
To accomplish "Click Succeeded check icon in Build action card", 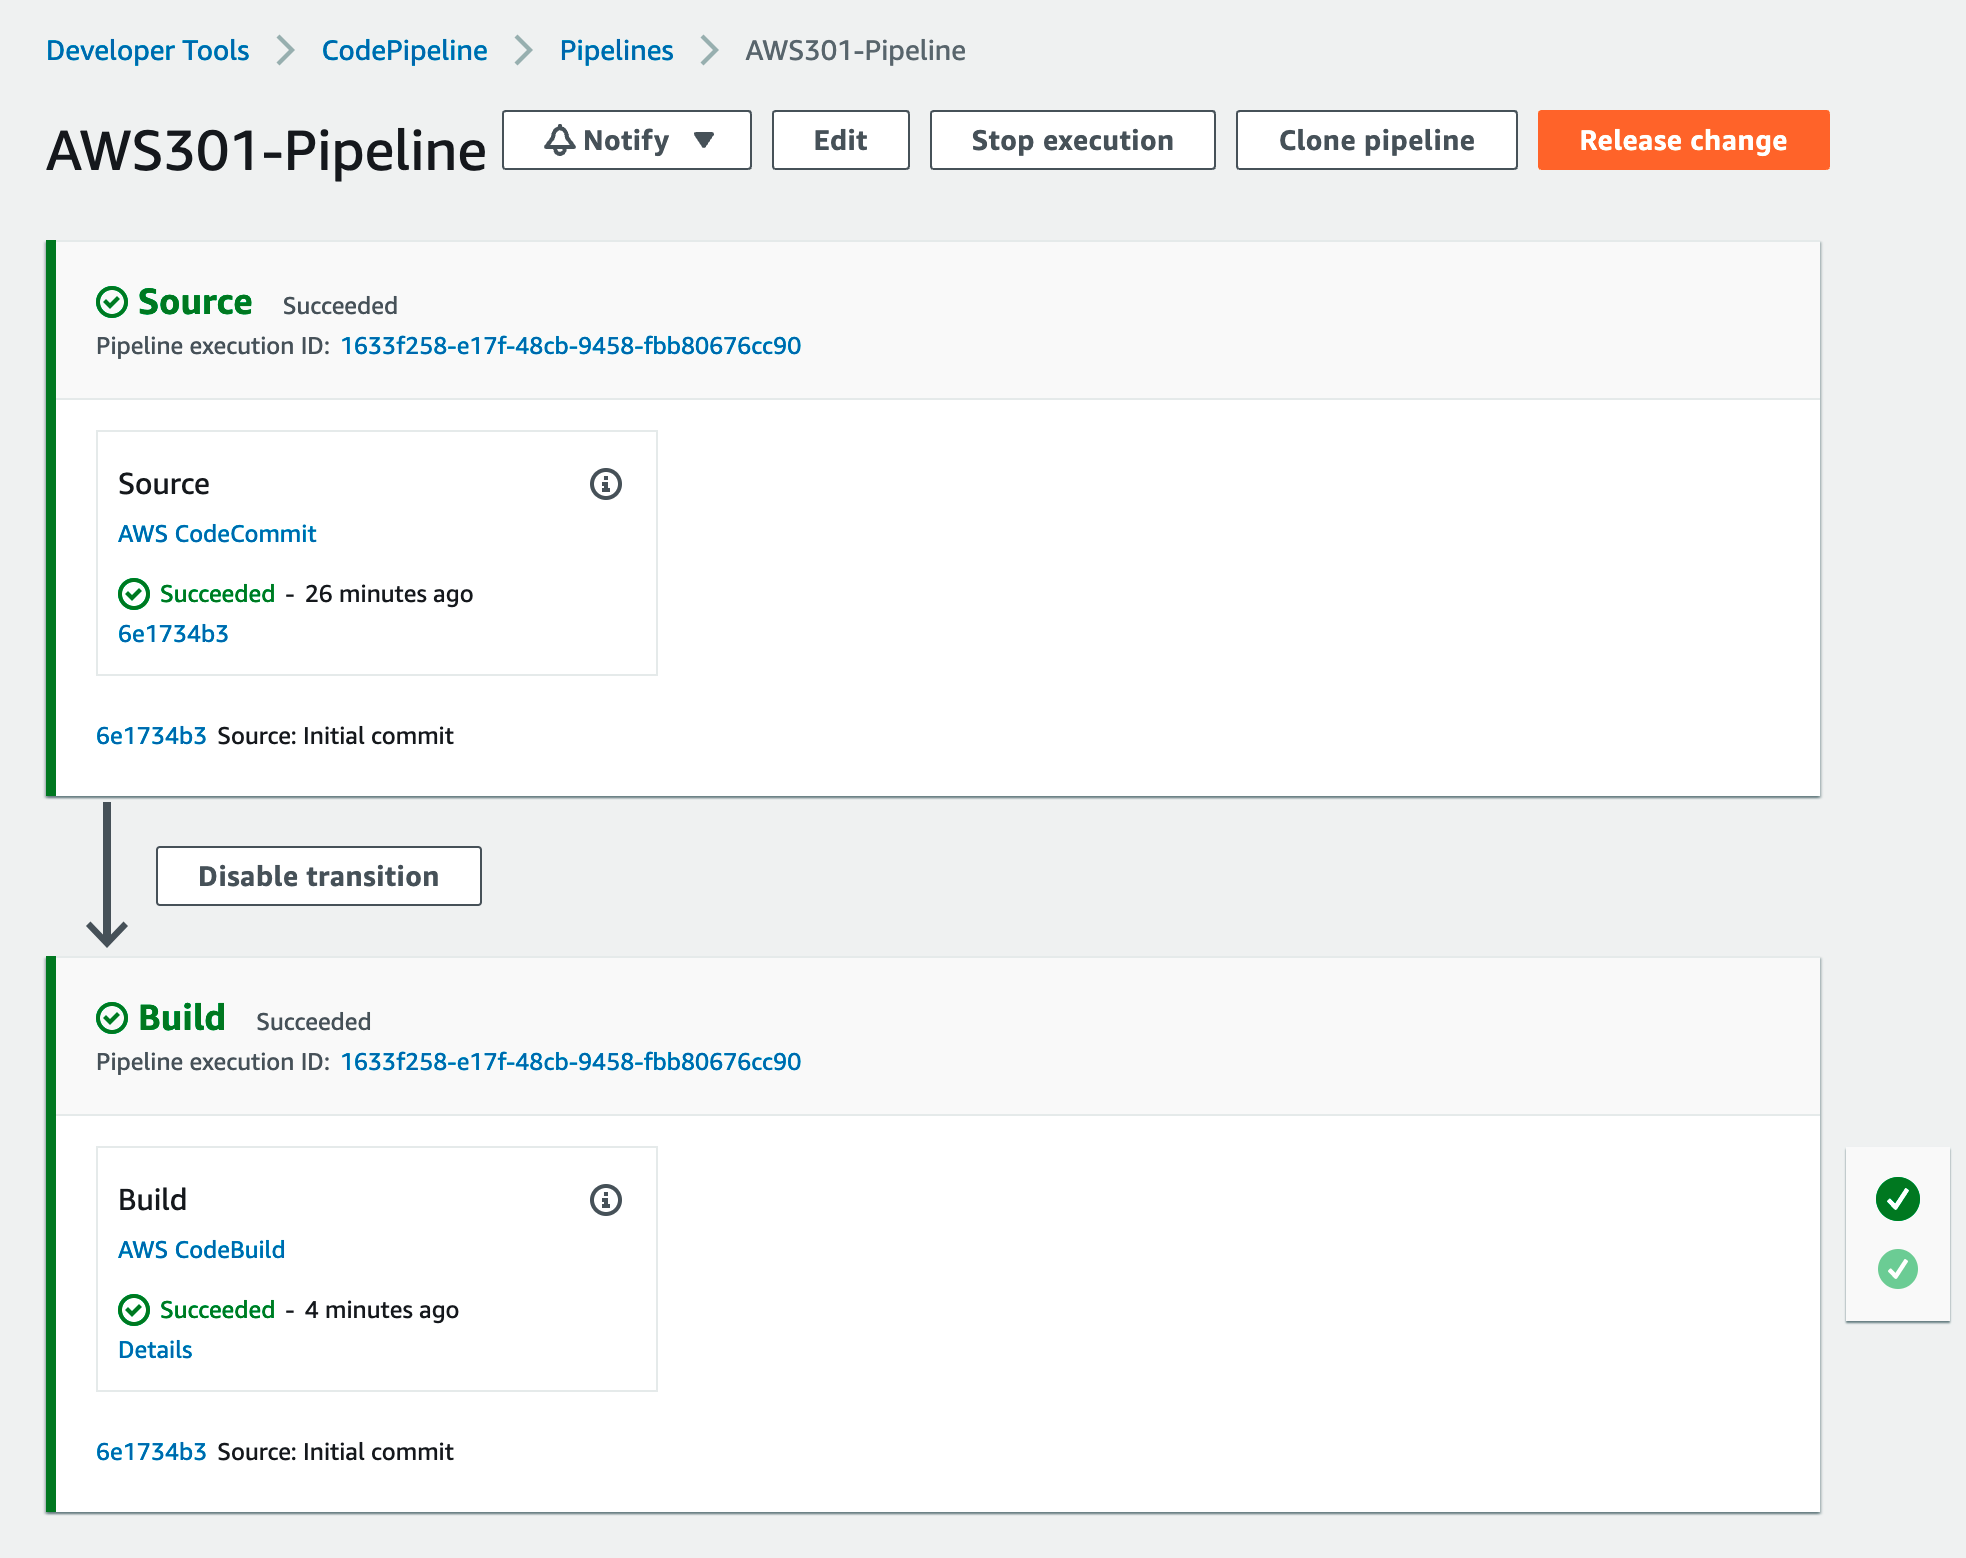I will pos(134,1310).
